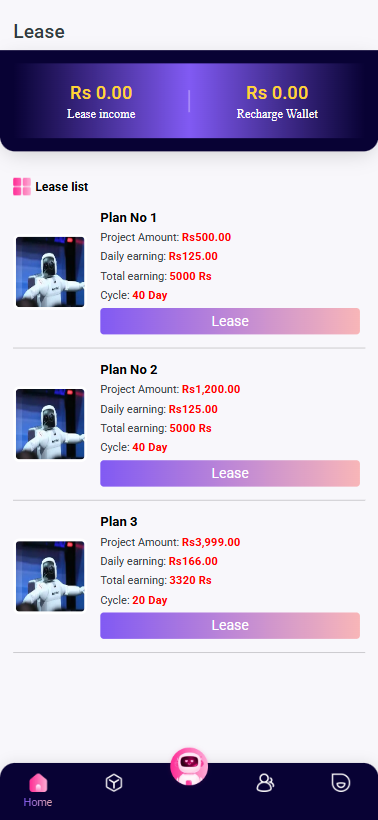The width and height of the screenshot is (378, 820).
Task: Tap the cube icon in bottom navigation
Action: (x=113, y=783)
